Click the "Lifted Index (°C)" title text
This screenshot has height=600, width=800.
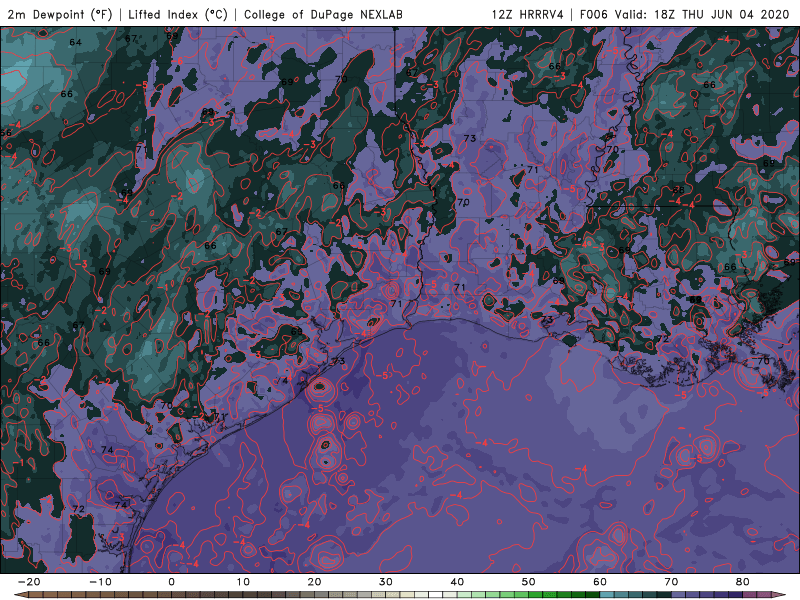pos(178,14)
